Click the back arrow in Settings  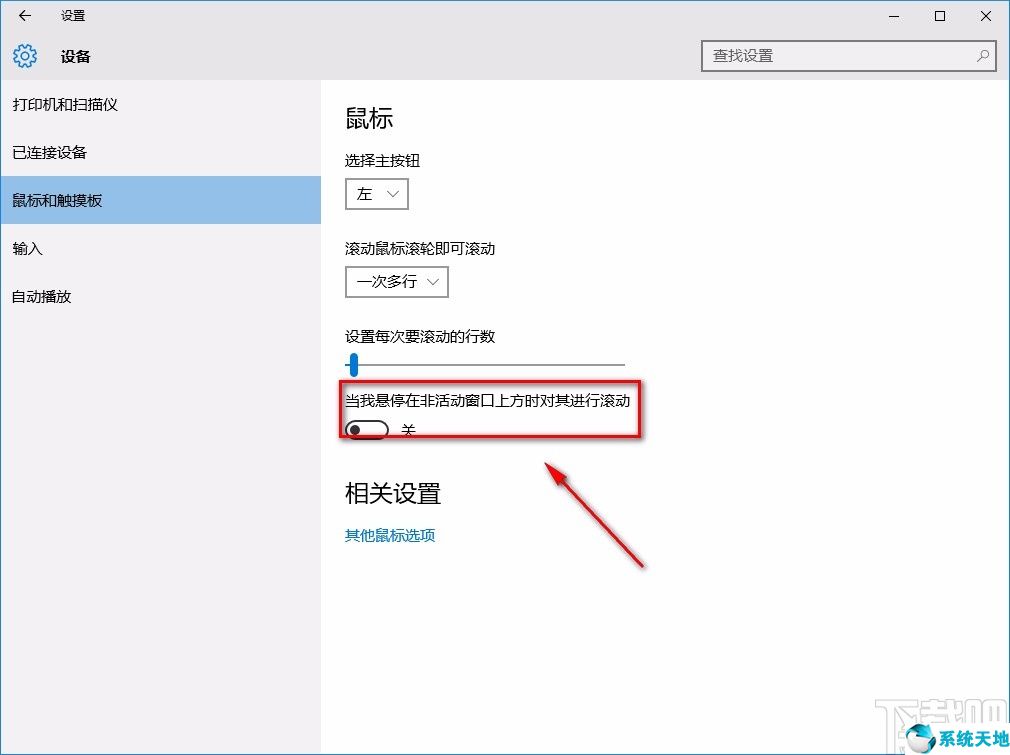[24, 16]
